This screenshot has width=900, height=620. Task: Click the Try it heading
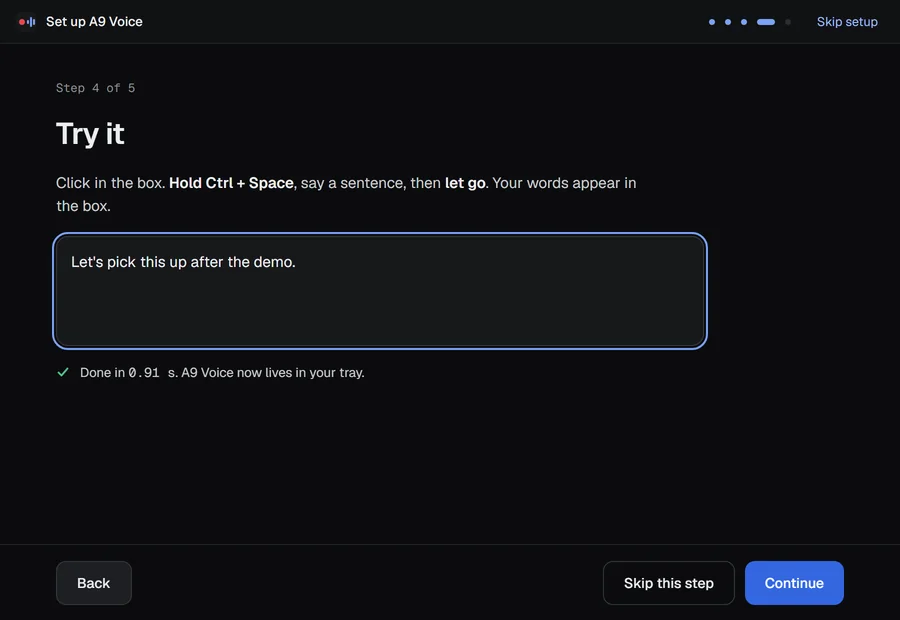(90, 134)
